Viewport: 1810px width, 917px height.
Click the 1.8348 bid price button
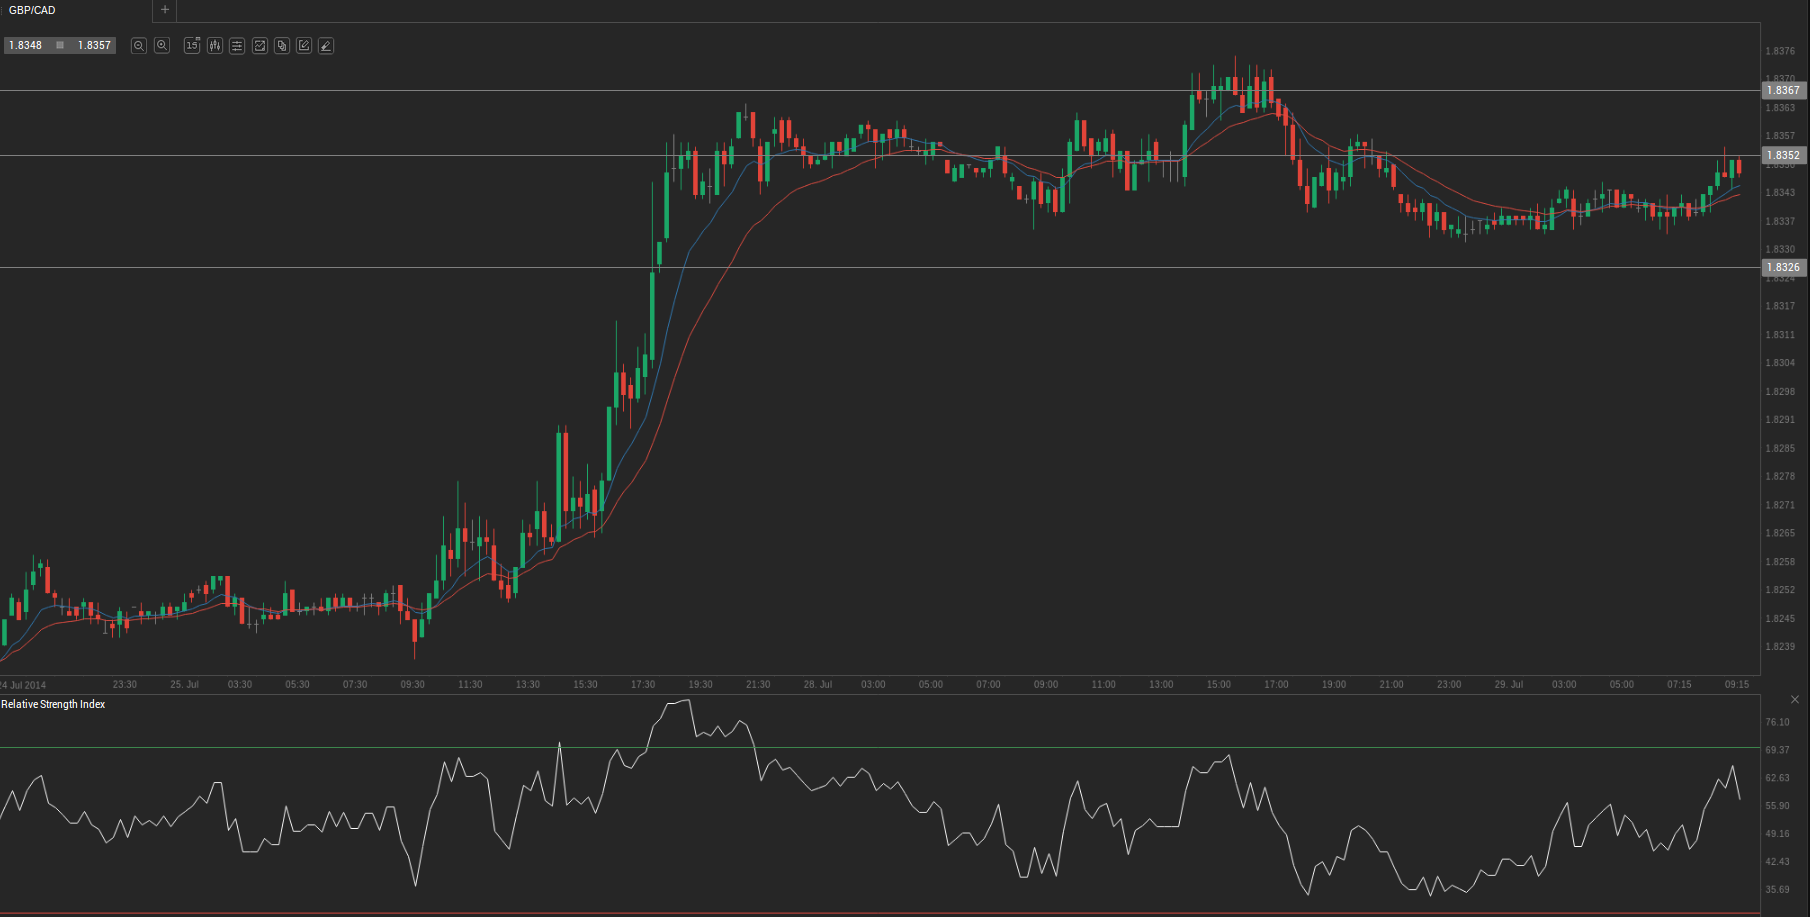(x=26, y=46)
